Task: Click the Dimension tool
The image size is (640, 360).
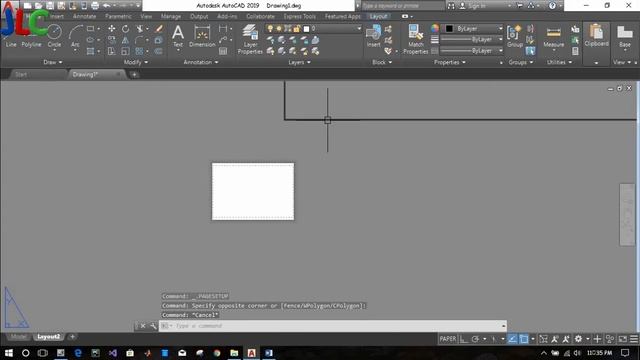Action: tap(202, 36)
